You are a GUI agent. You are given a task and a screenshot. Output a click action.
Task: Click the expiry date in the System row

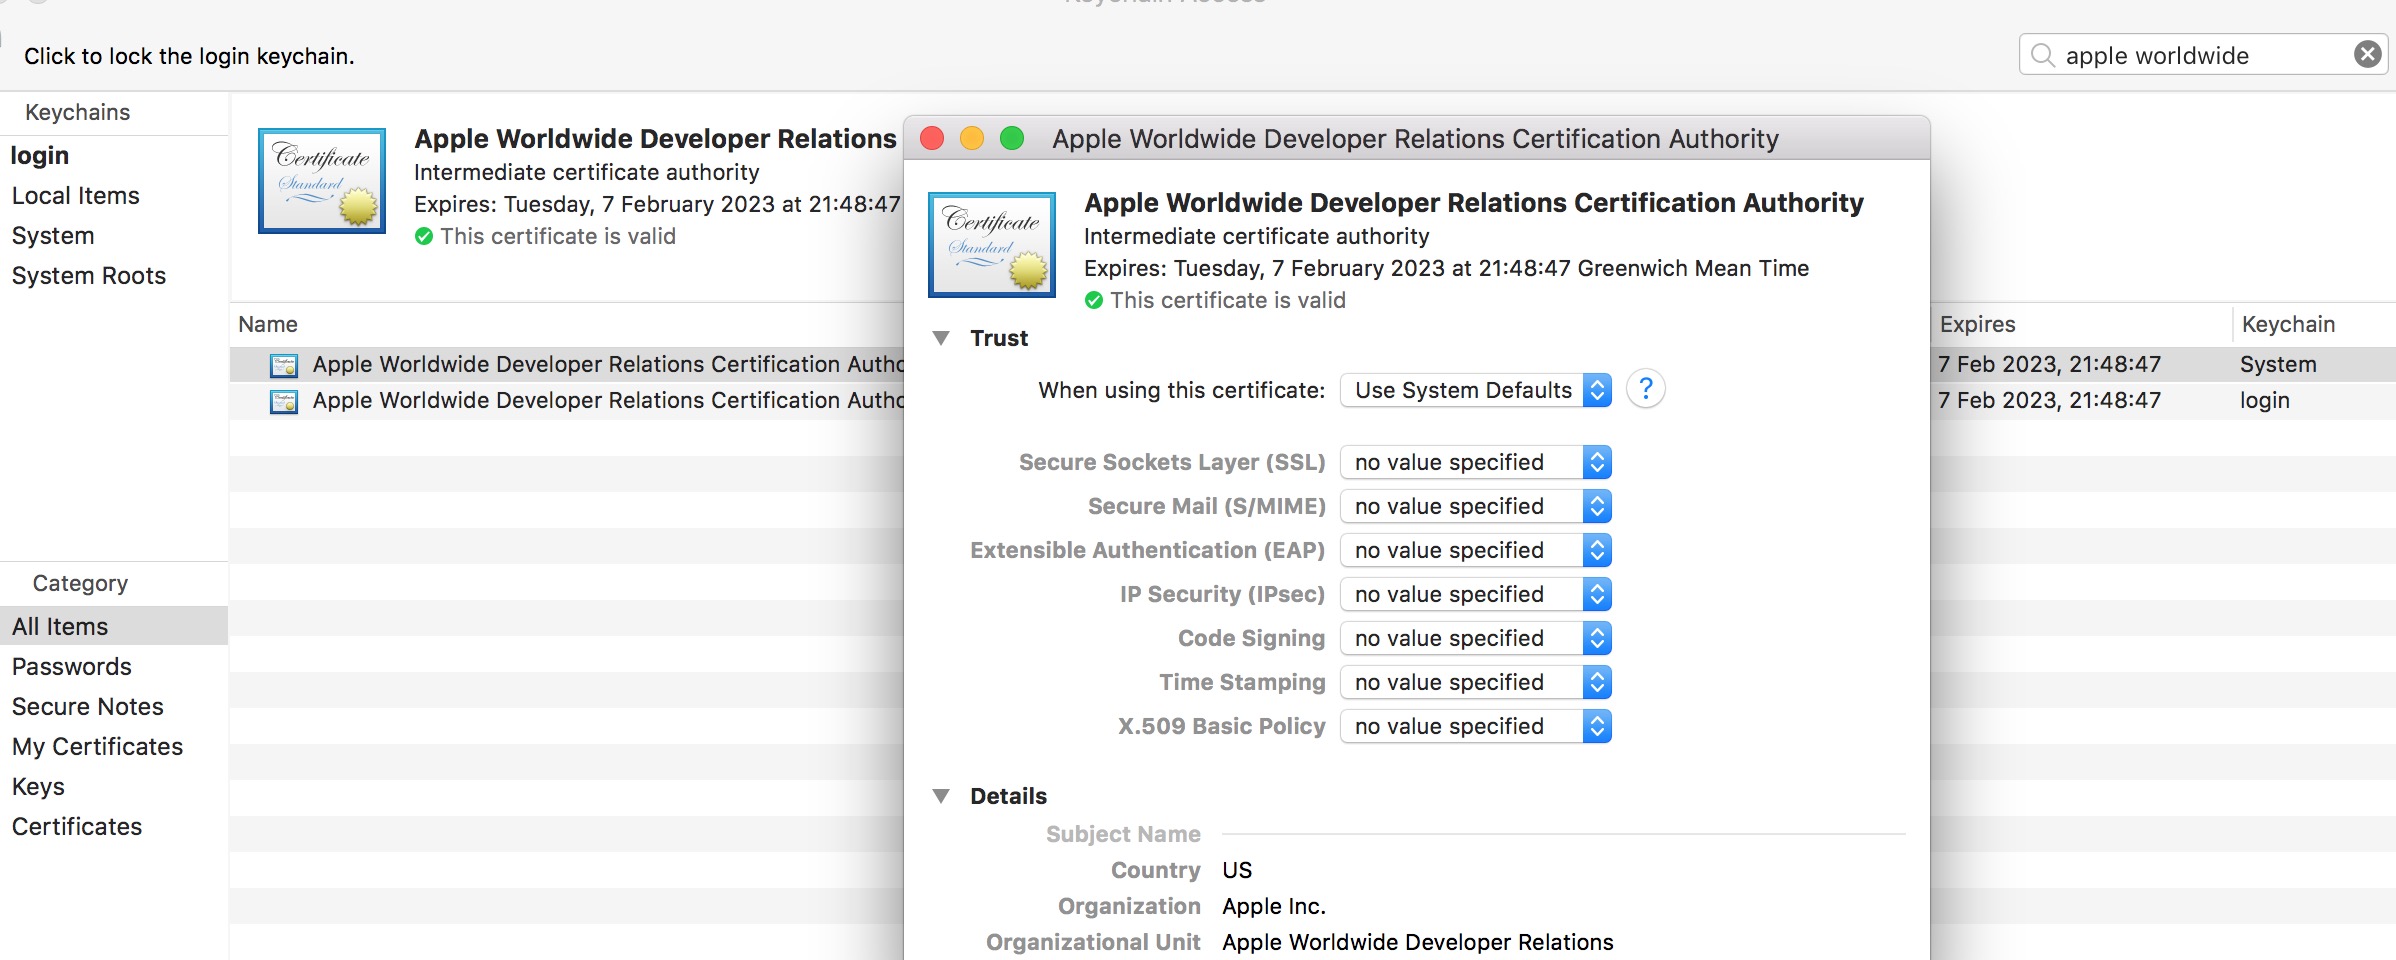click(x=2049, y=364)
